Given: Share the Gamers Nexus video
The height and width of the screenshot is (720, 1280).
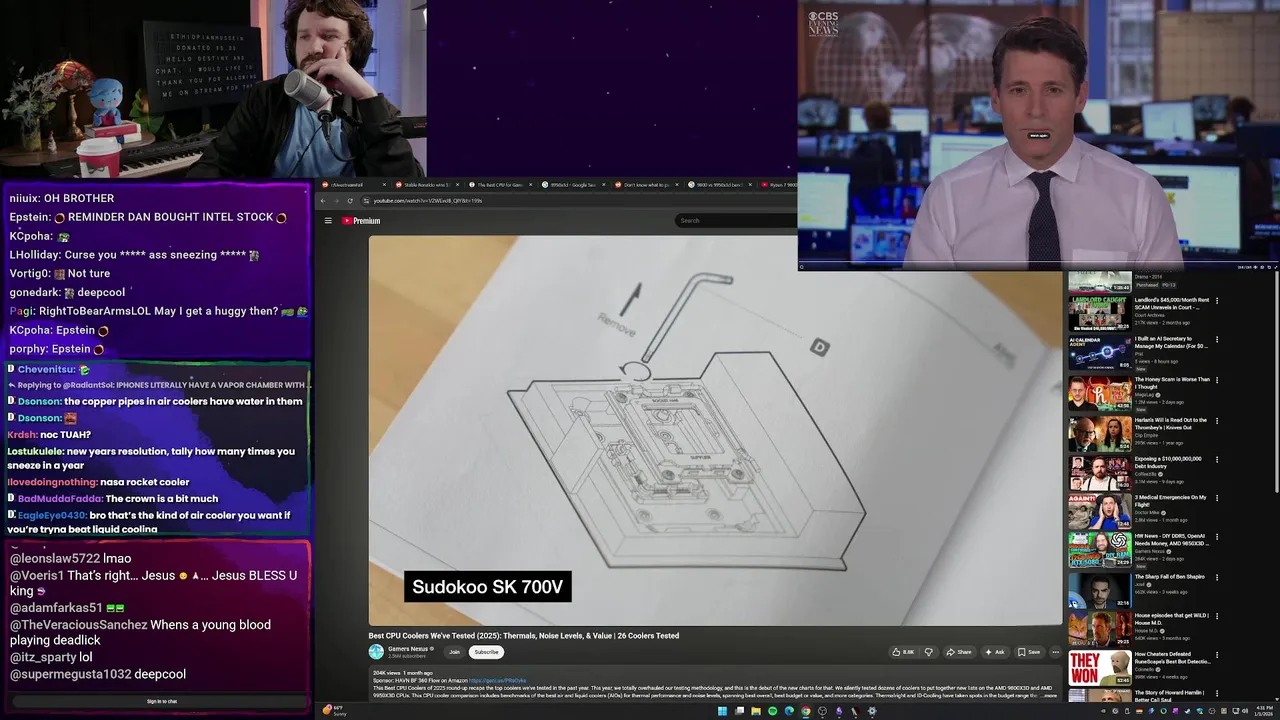Looking at the screenshot, I should tap(958, 652).
